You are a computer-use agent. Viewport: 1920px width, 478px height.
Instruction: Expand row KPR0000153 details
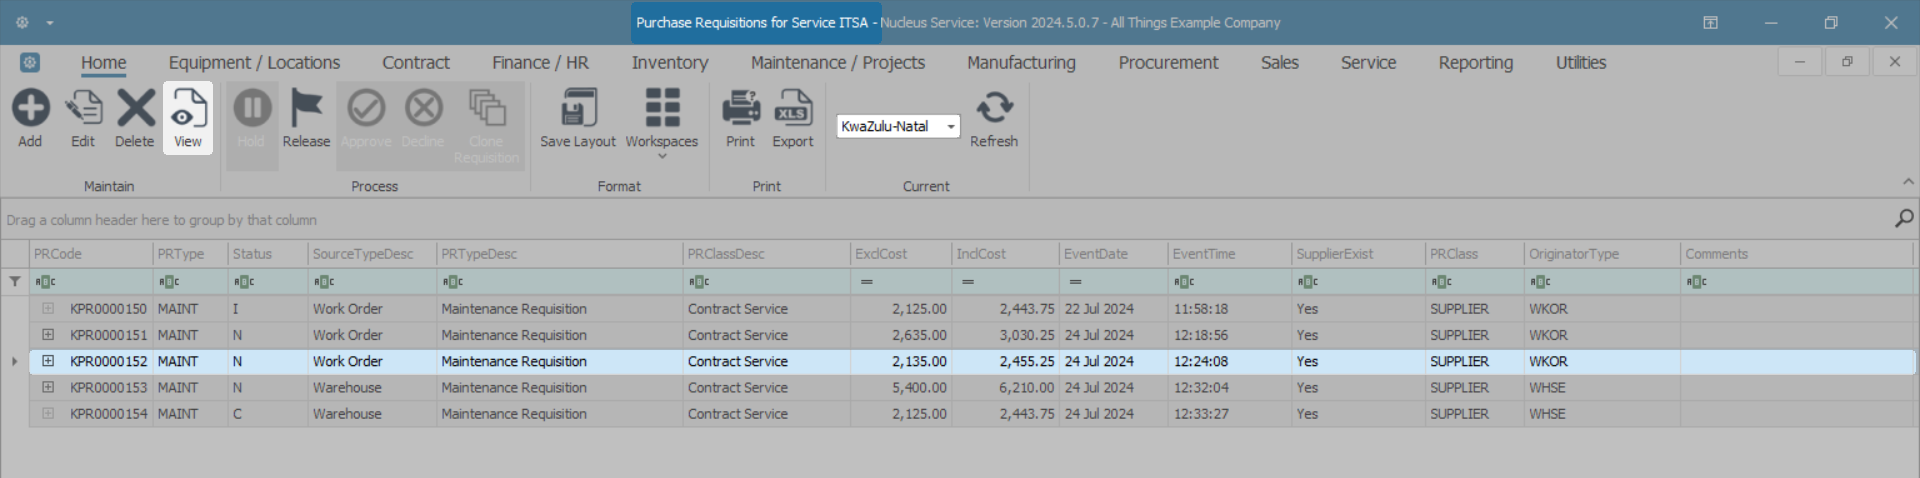[47, 387]
